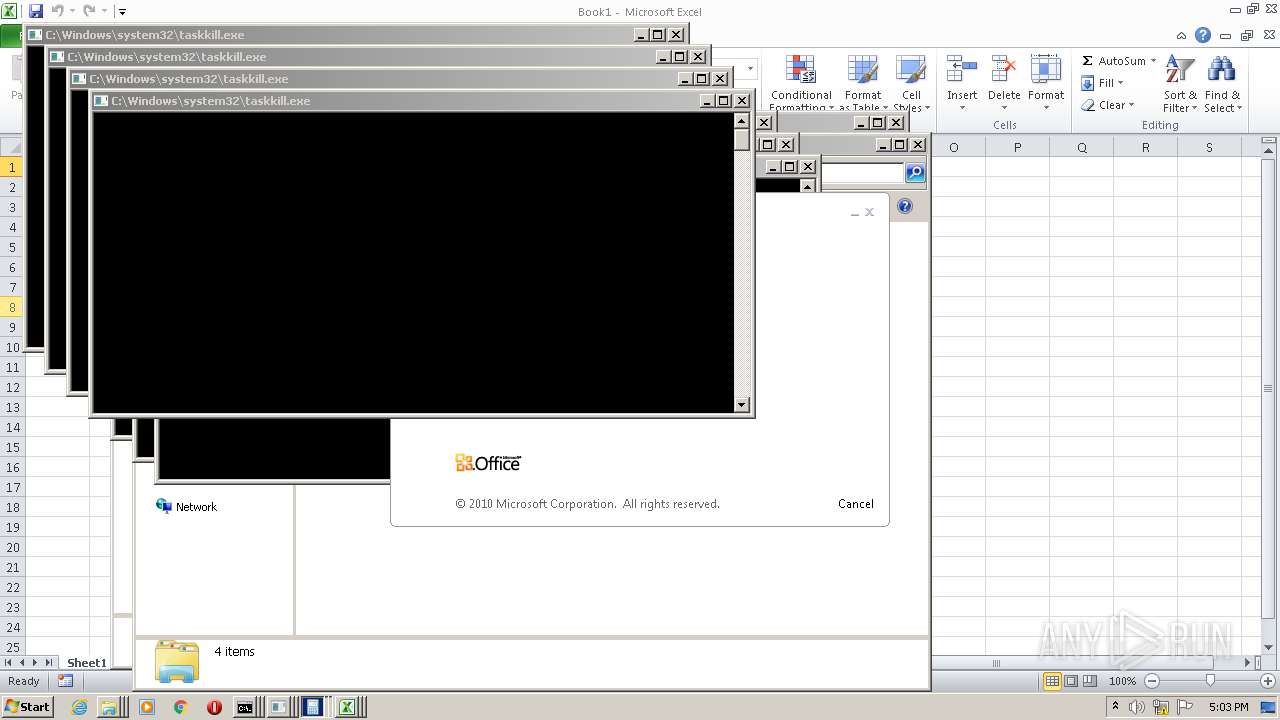
Task: Click the Explorer help icon
Action: (905, 206)
